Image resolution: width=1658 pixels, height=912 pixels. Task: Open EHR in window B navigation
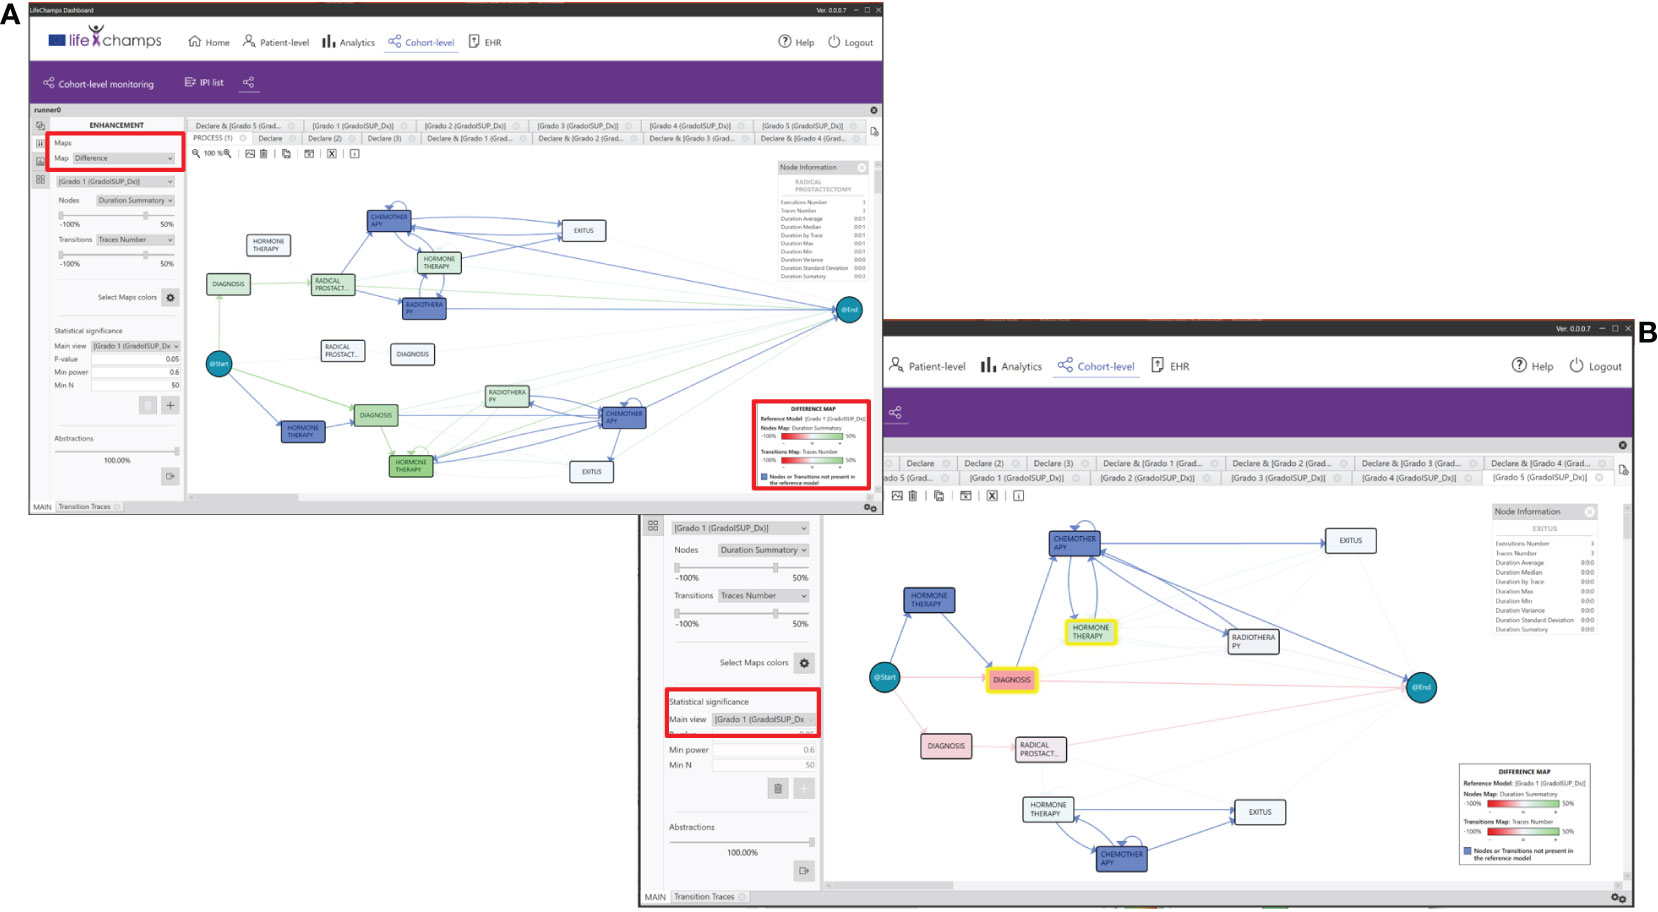pyautogui.click(x=1170, y=366)
